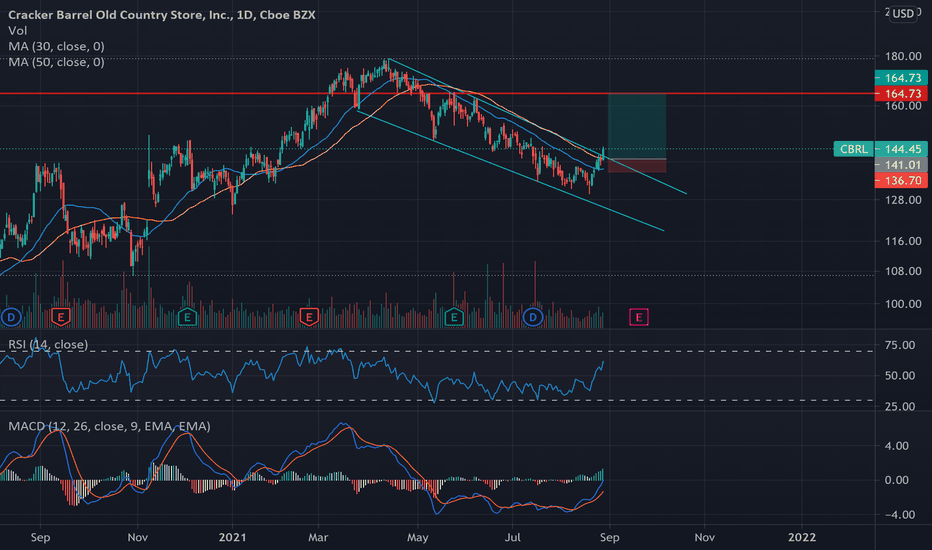The width and height of the screenshot is (932, 550).
Task: Click the 180.00 price axis label
Action: click(x=903, y=56)
